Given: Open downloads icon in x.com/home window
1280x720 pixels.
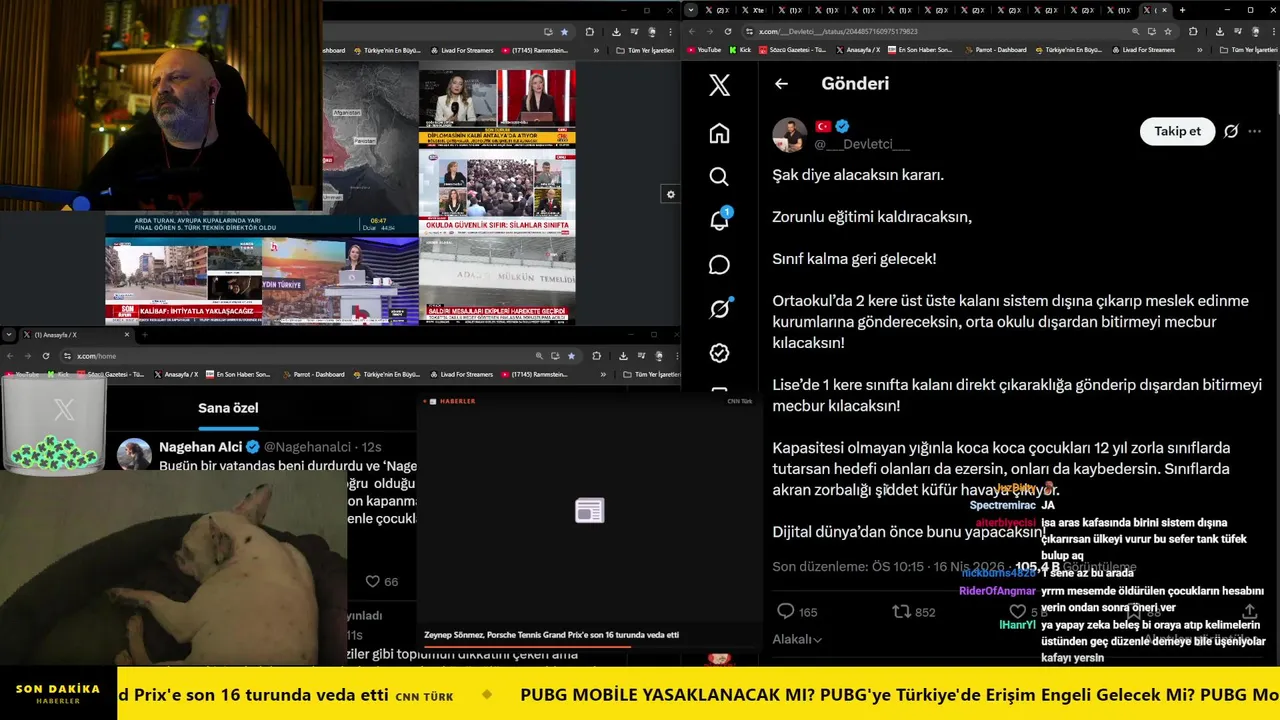Looking at the screenshot, I should pos(623,355).
